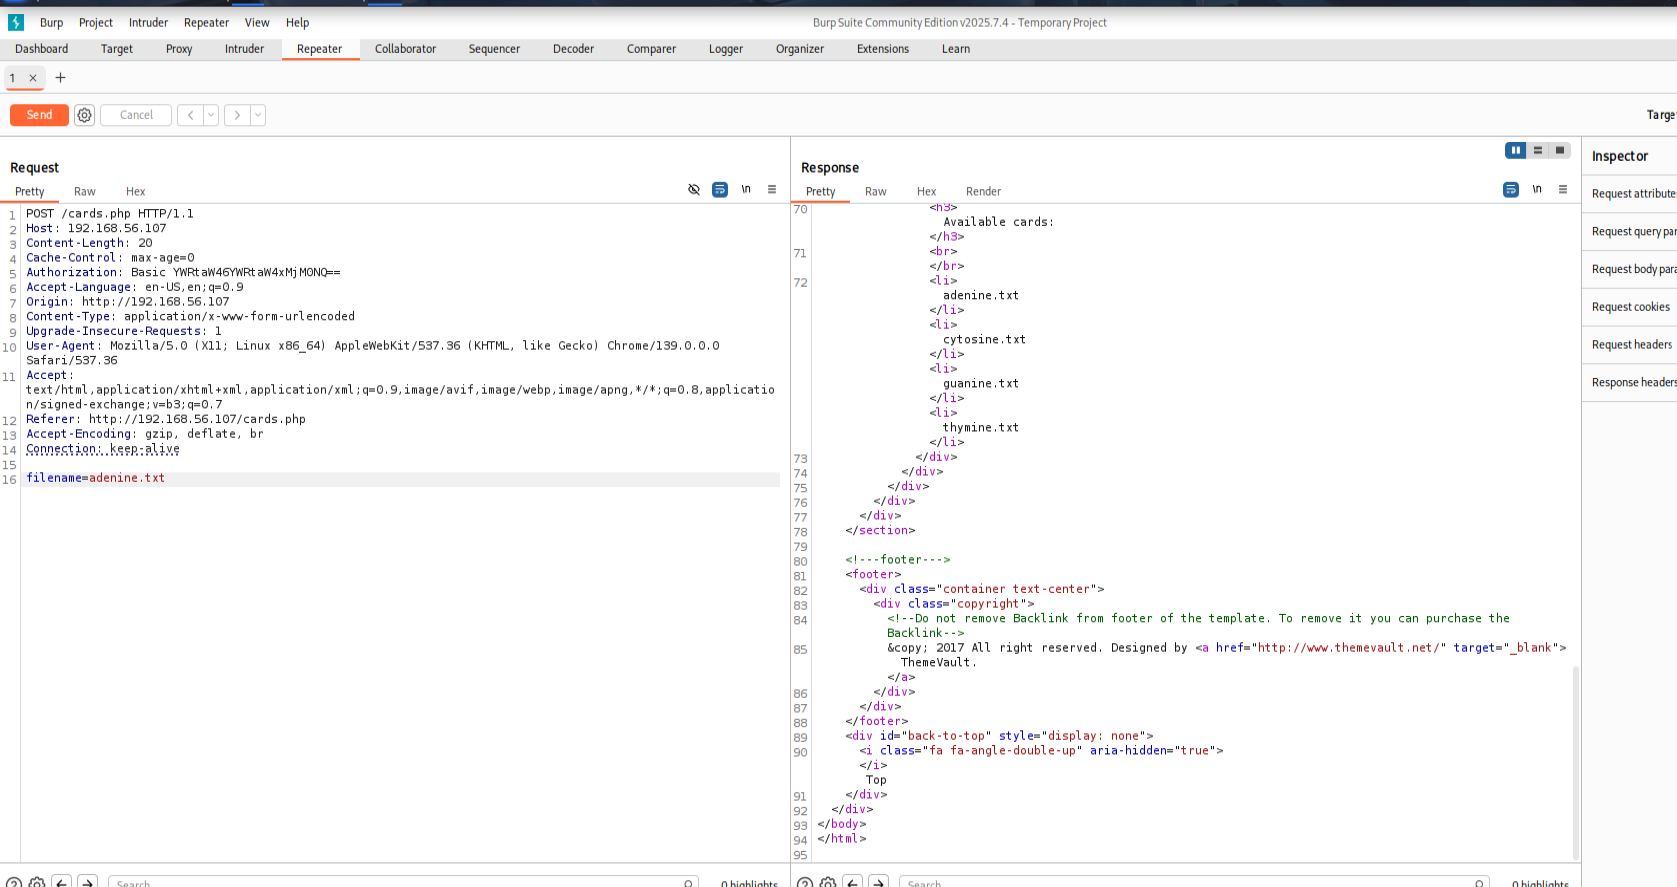Open the Response Render tab

click(983, 191)
